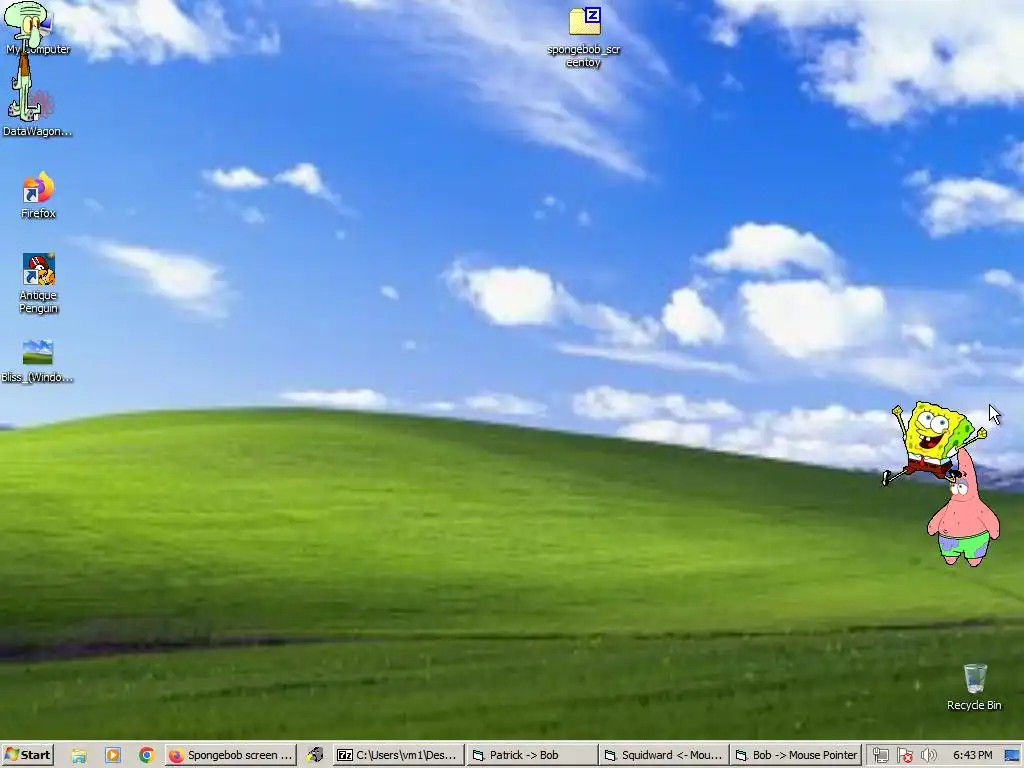
Task: Select the DataWagon desktop icon
Action: pos(38,112)
